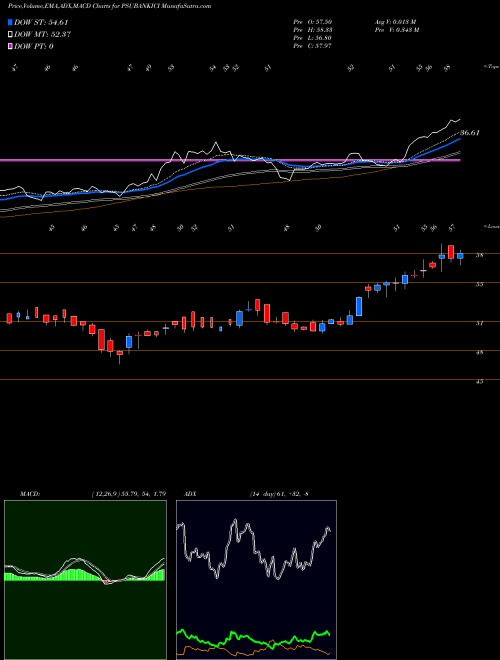The image size is (500, 660).
Task: Select the DOW PT: 0 label
Action: click(34, 46)
